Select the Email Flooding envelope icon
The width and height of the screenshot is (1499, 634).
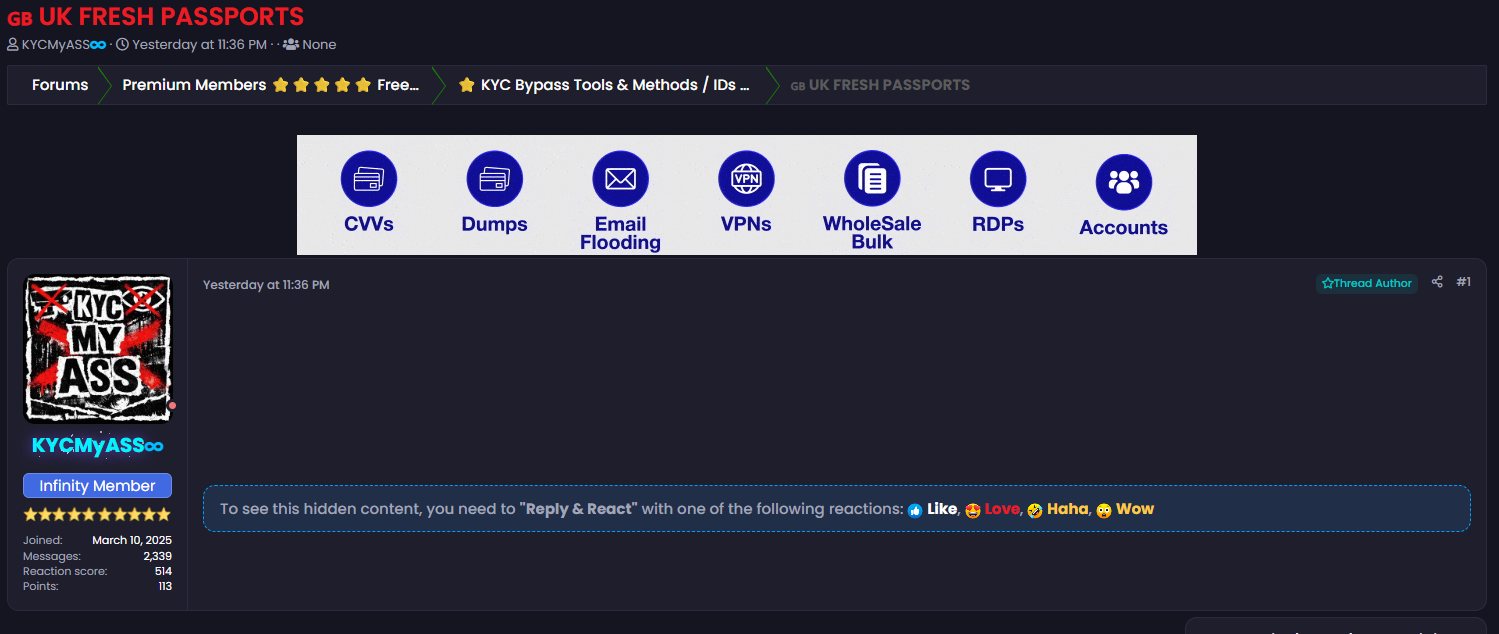click(x=621, y=179)
